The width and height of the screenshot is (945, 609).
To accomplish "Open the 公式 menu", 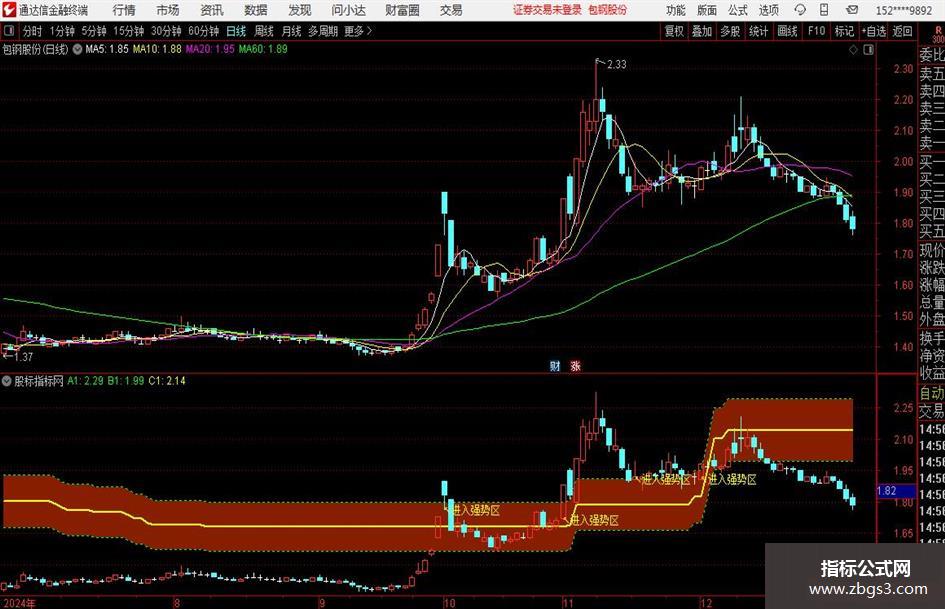I will 738,10.
